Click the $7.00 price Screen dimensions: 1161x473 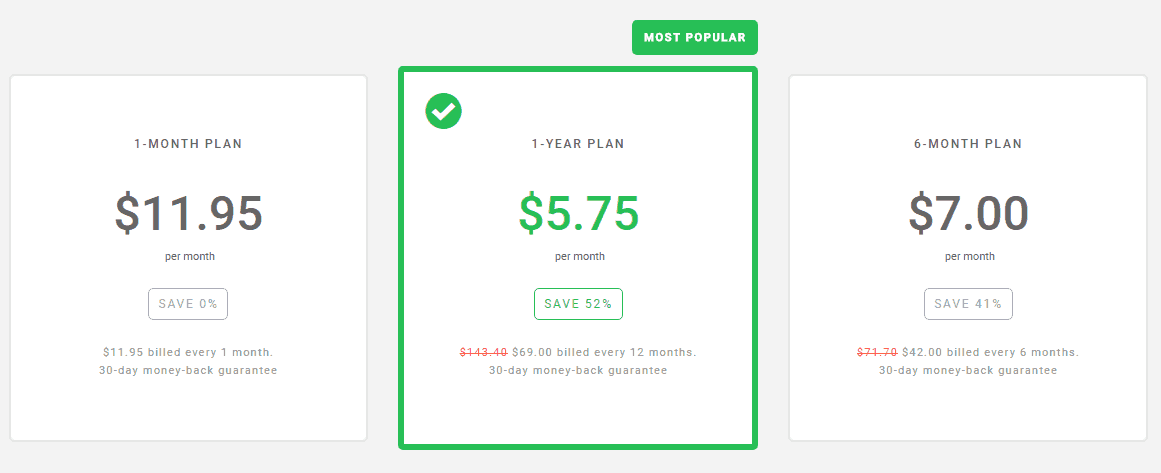(x=968, y=212)
